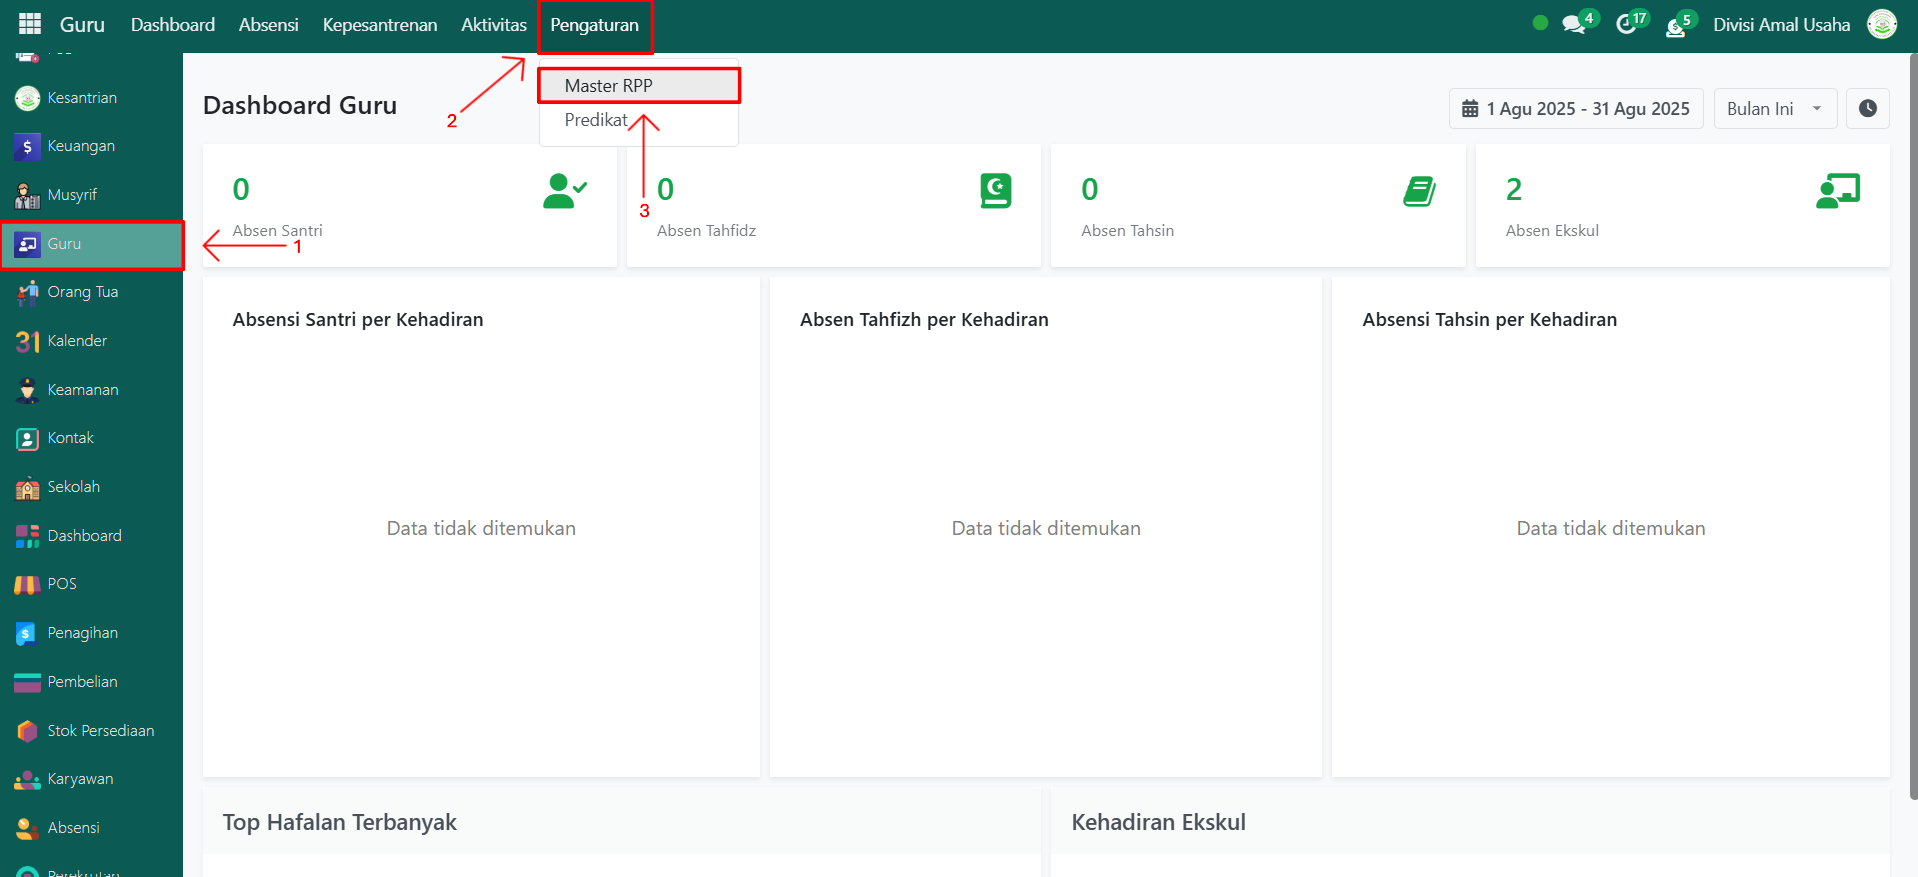Open the date range picker 1 Agu 2025

click(1576, 109)
